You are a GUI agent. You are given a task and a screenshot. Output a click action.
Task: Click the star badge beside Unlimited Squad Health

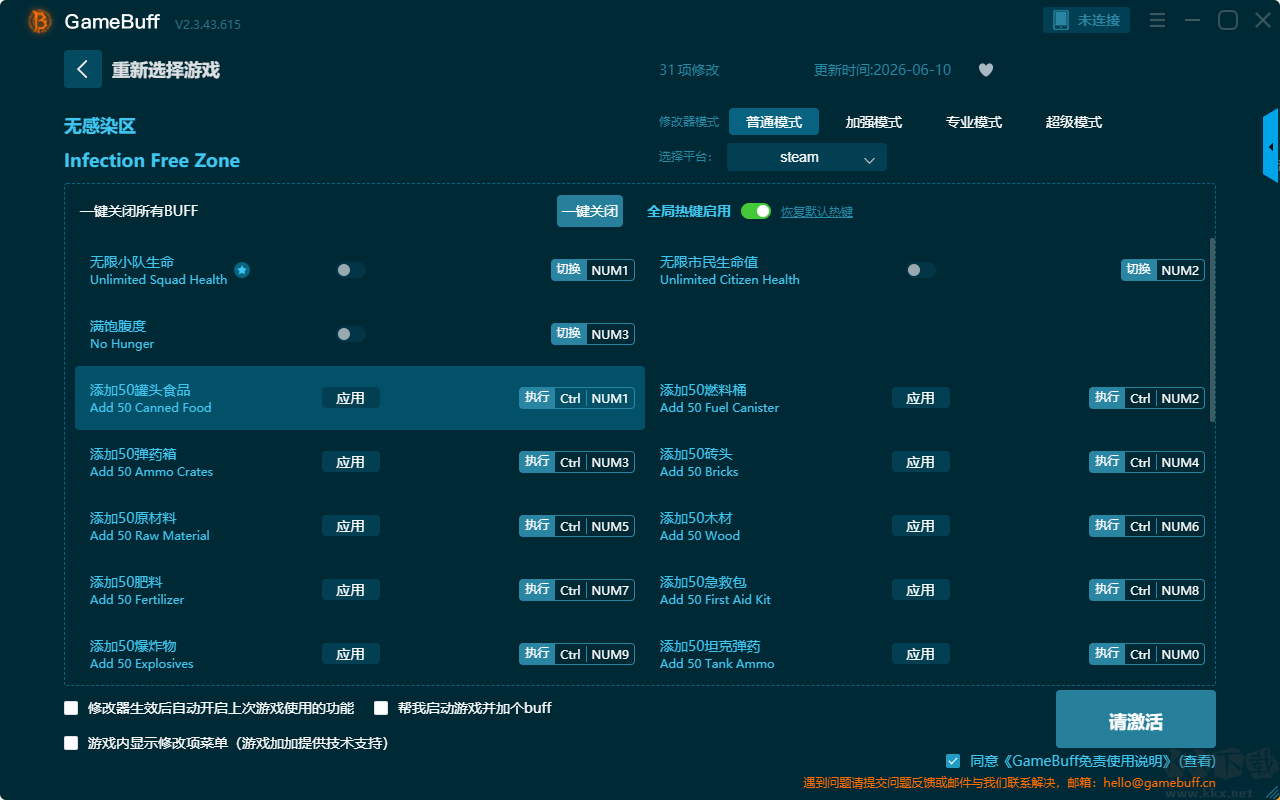coord(242,270)
